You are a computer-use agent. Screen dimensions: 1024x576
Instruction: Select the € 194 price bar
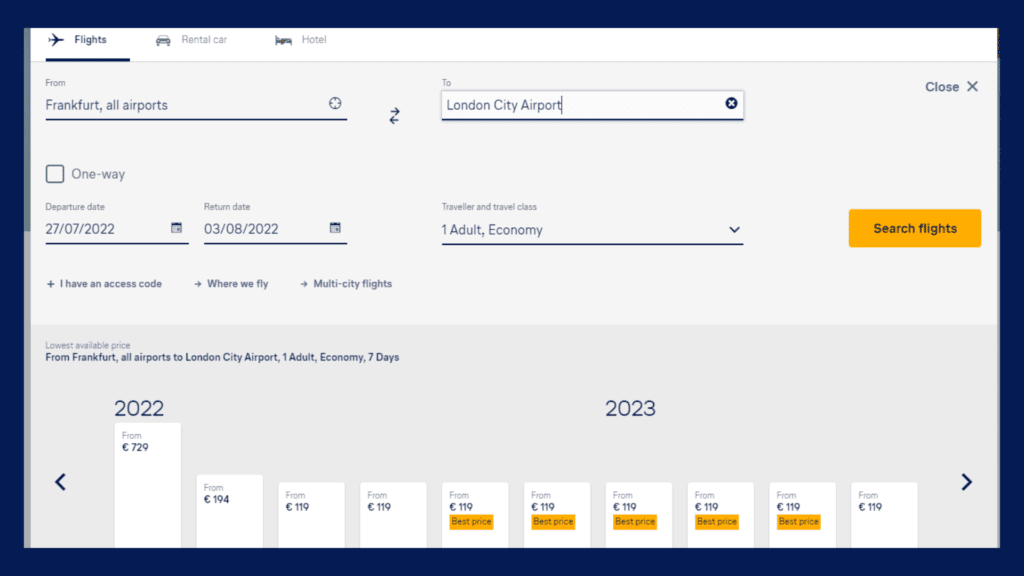[x=229, y=510]
